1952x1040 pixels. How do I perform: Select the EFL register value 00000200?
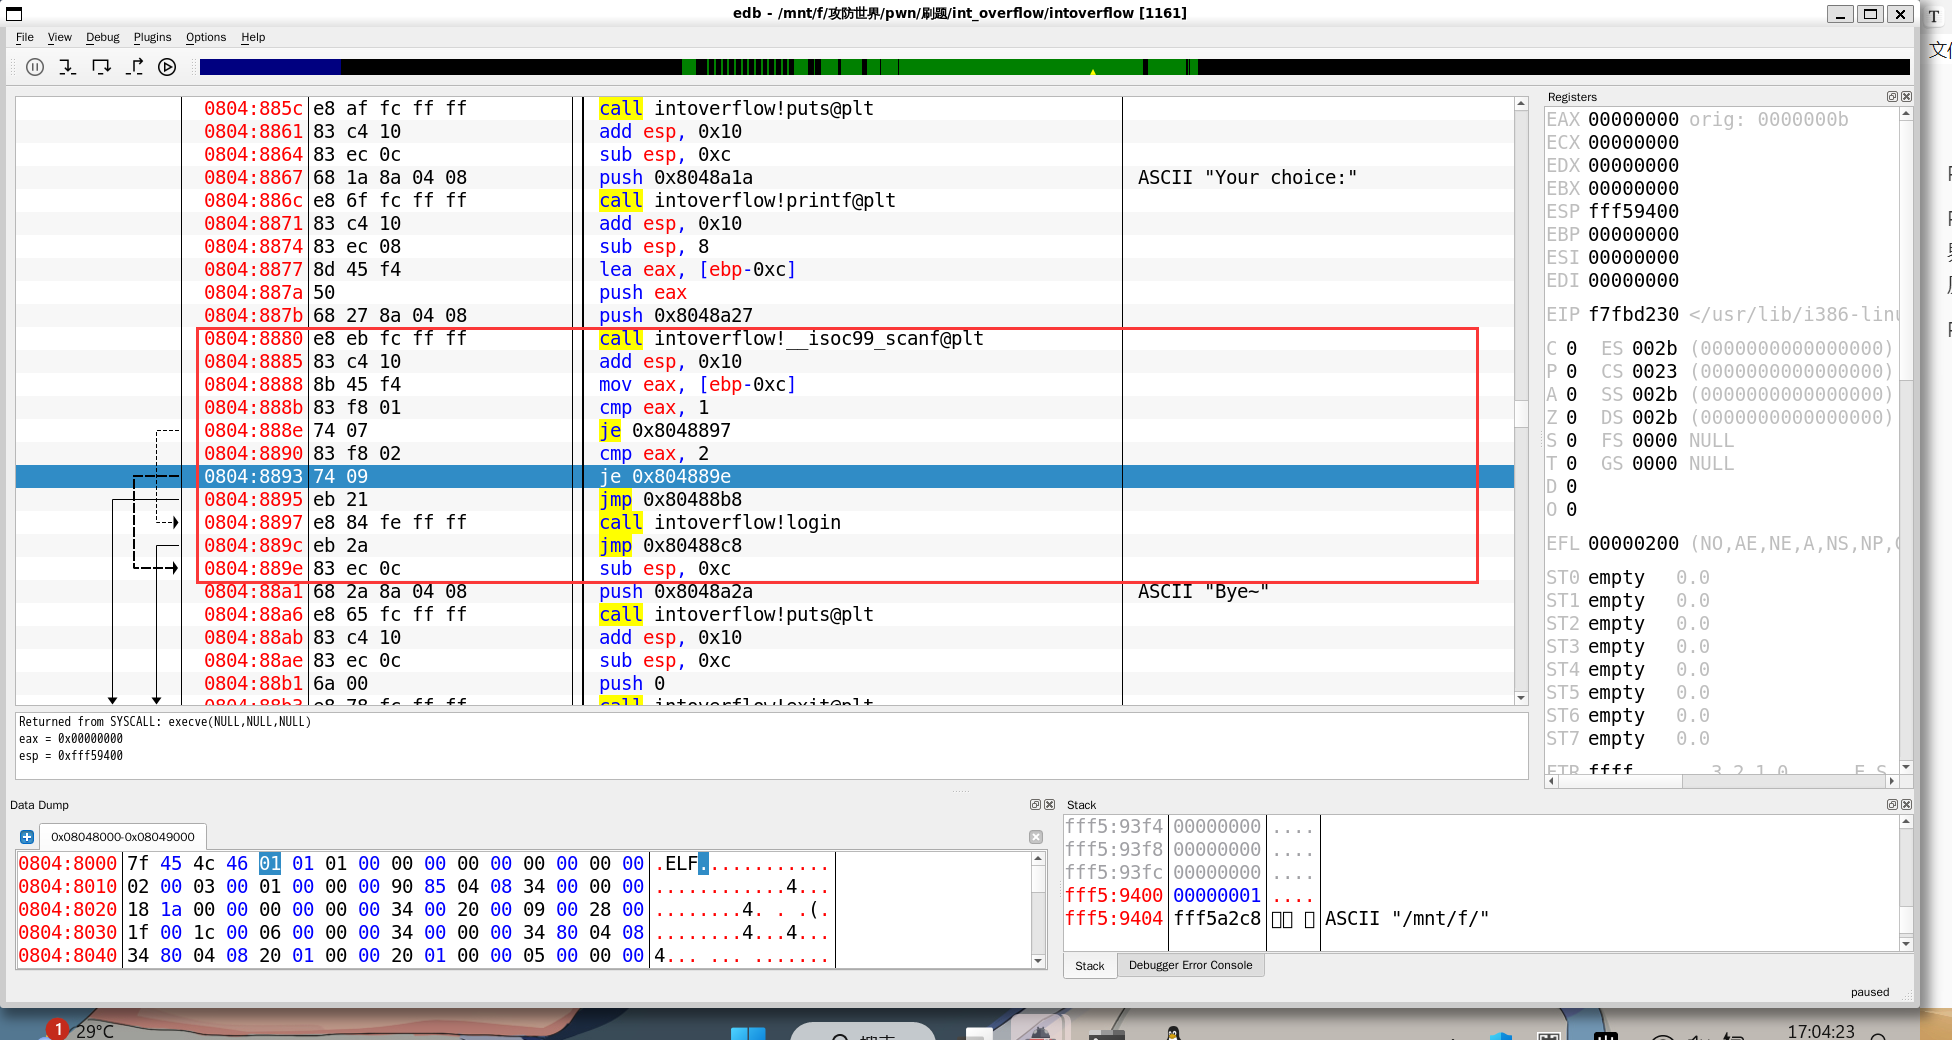pyautogui.click(x=1633, y=543)
